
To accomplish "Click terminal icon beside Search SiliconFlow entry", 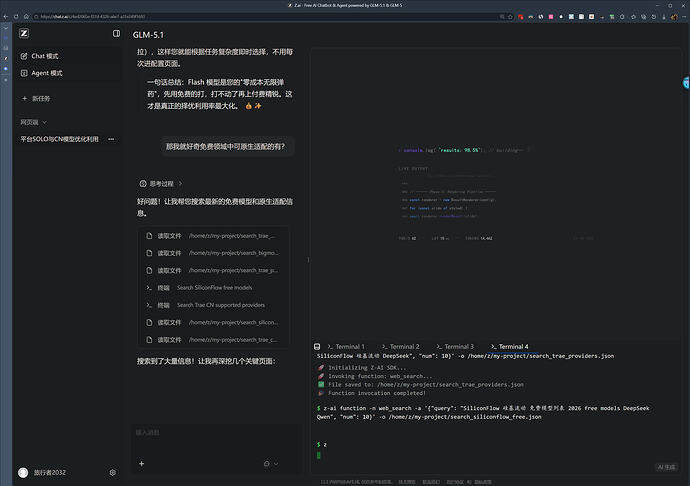I will click(149, 287).
